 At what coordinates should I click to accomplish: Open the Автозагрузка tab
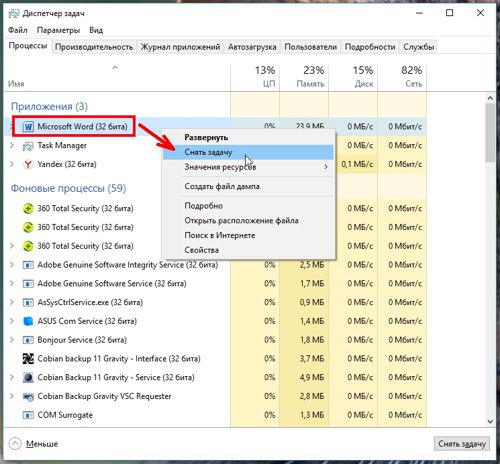[252, 47]
